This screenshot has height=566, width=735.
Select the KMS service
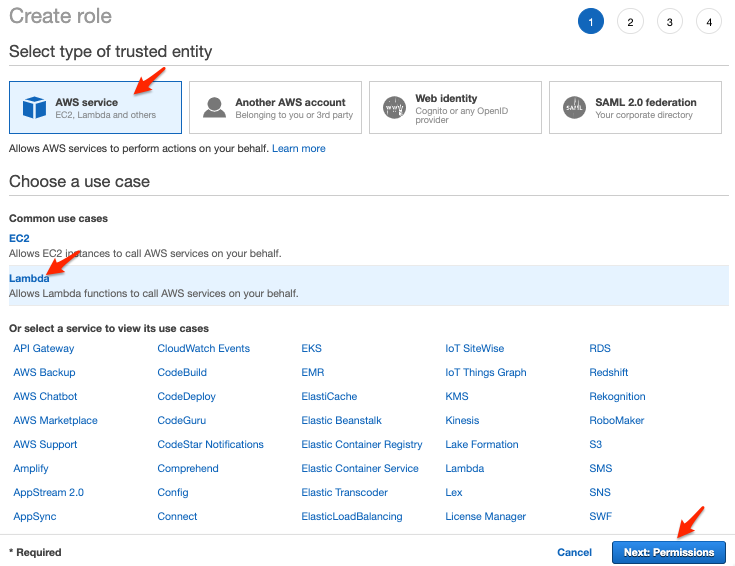457,396
